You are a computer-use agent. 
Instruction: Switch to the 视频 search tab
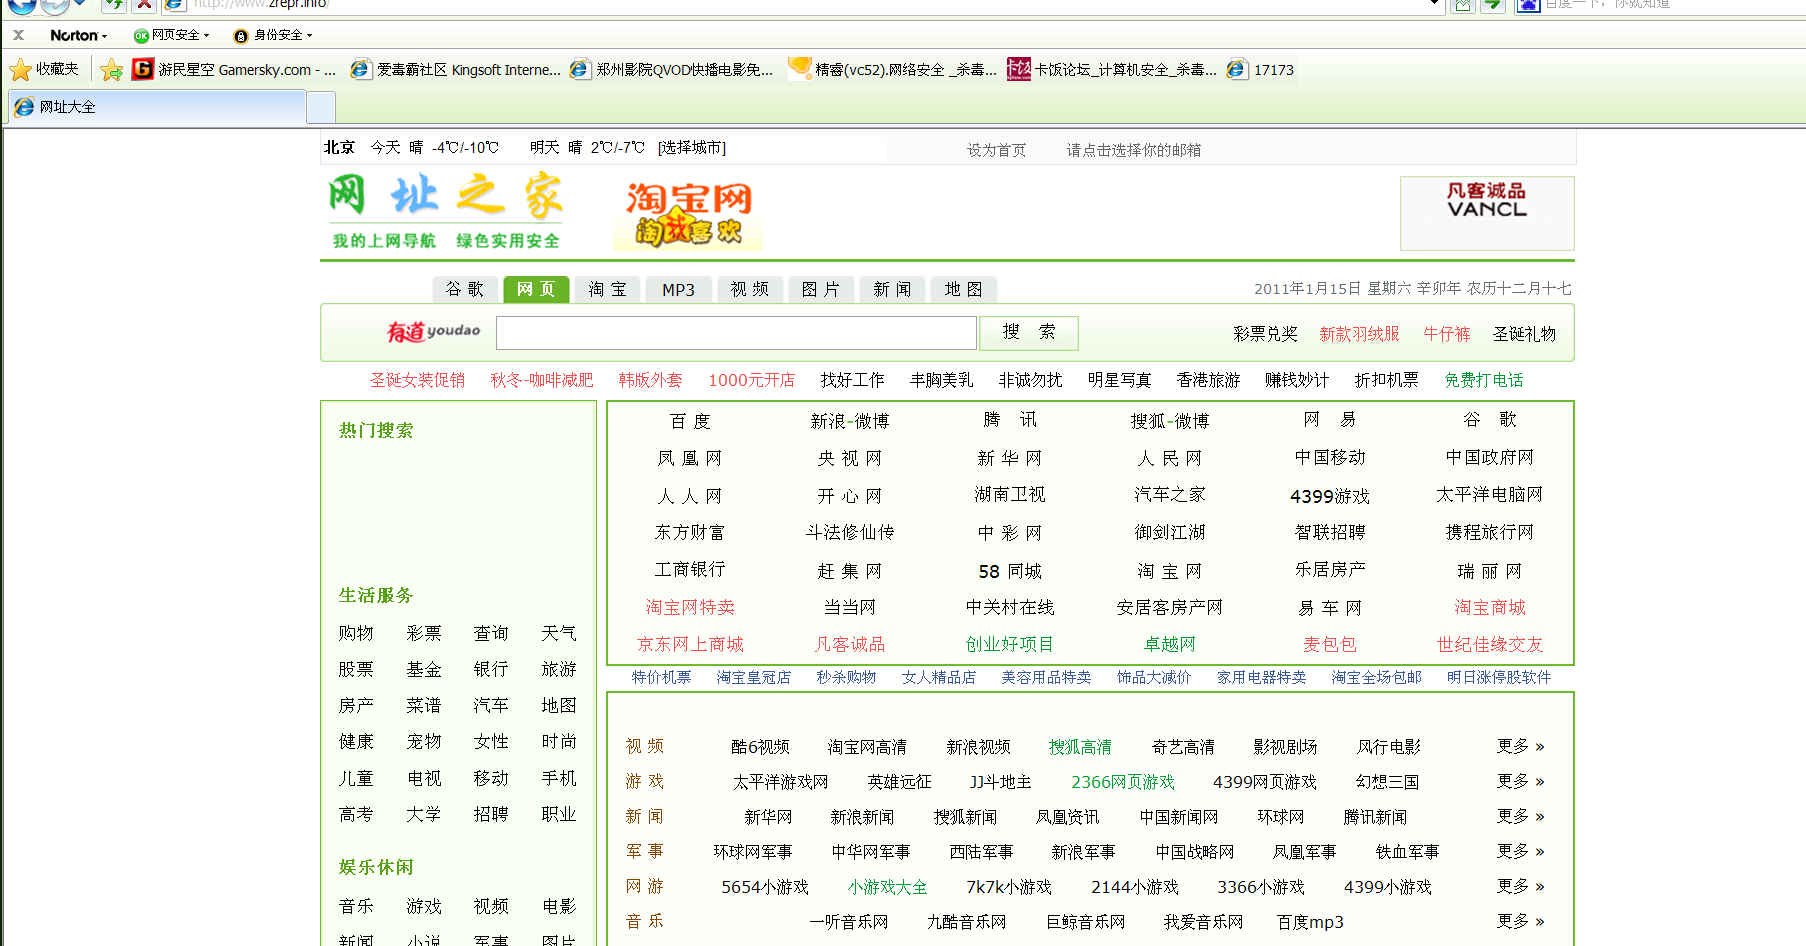(749, 289)
